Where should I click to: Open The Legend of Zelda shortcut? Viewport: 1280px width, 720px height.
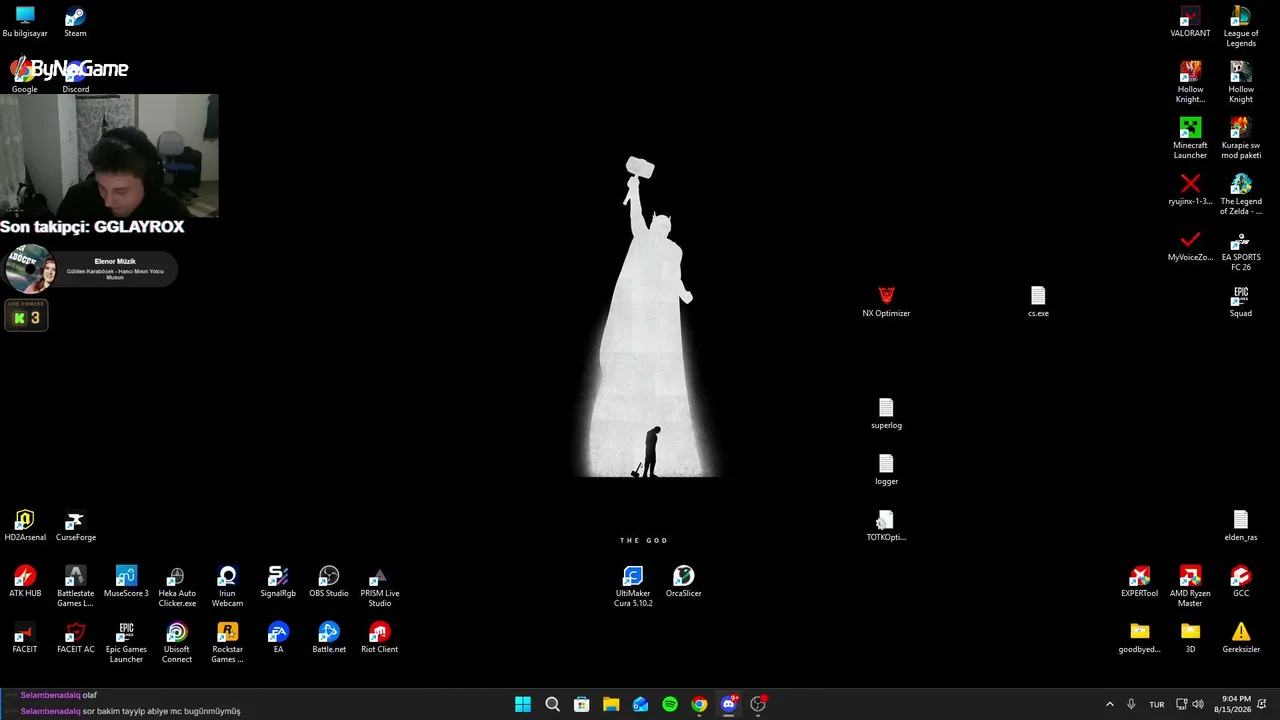[x=1241, y=195]
